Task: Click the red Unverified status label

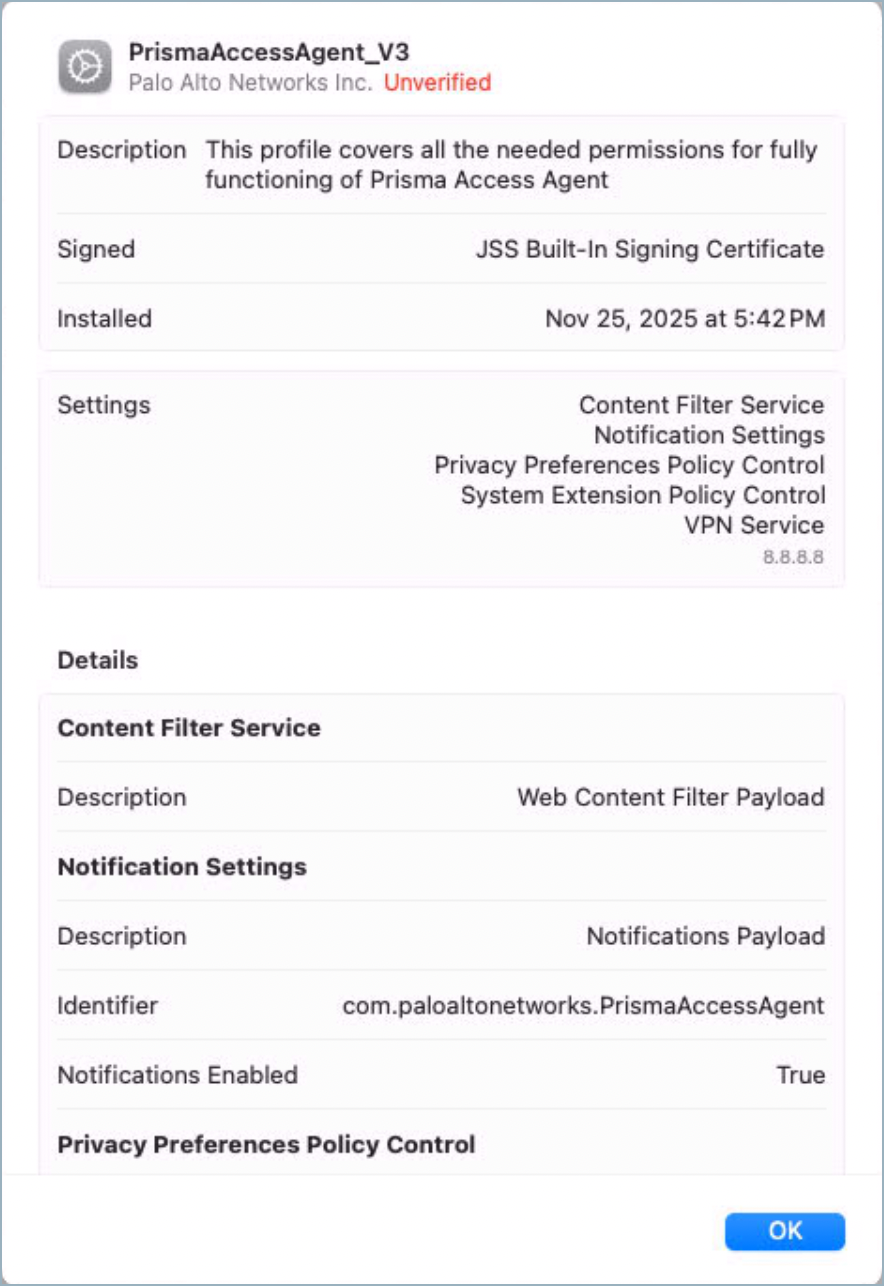Action: point(437,83)
